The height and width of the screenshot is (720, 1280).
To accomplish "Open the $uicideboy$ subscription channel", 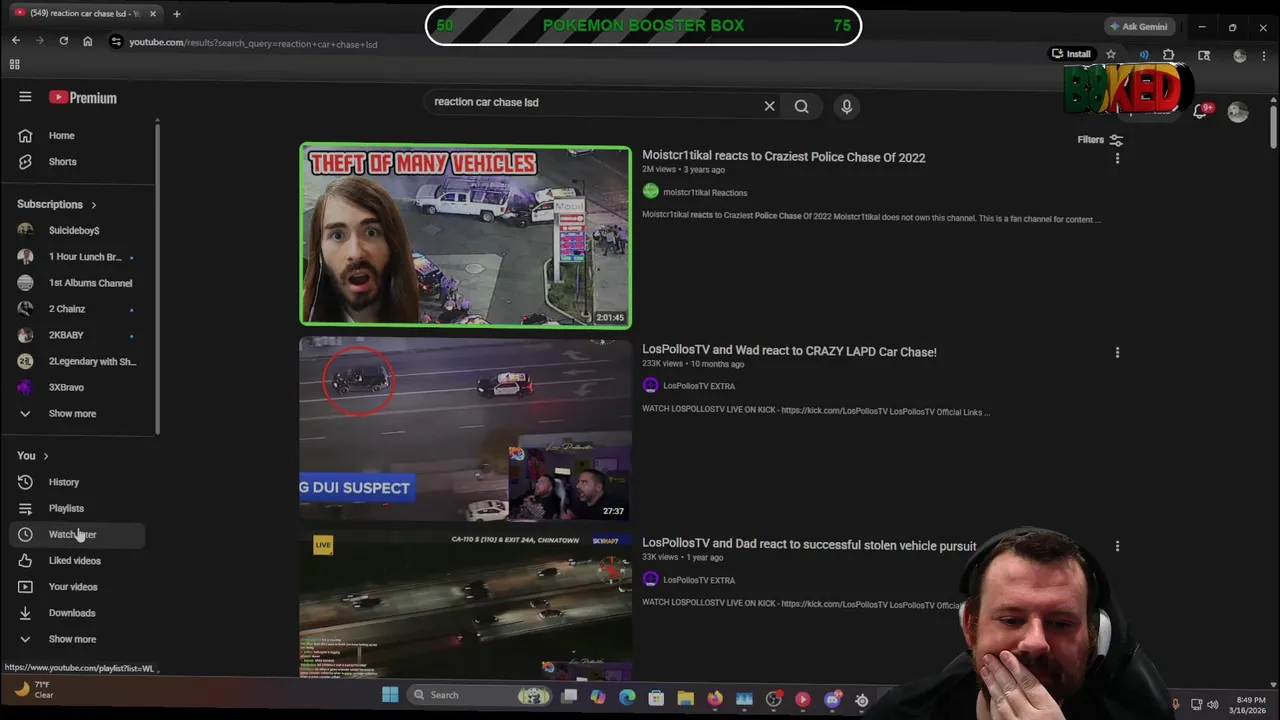I will (78, 230).
